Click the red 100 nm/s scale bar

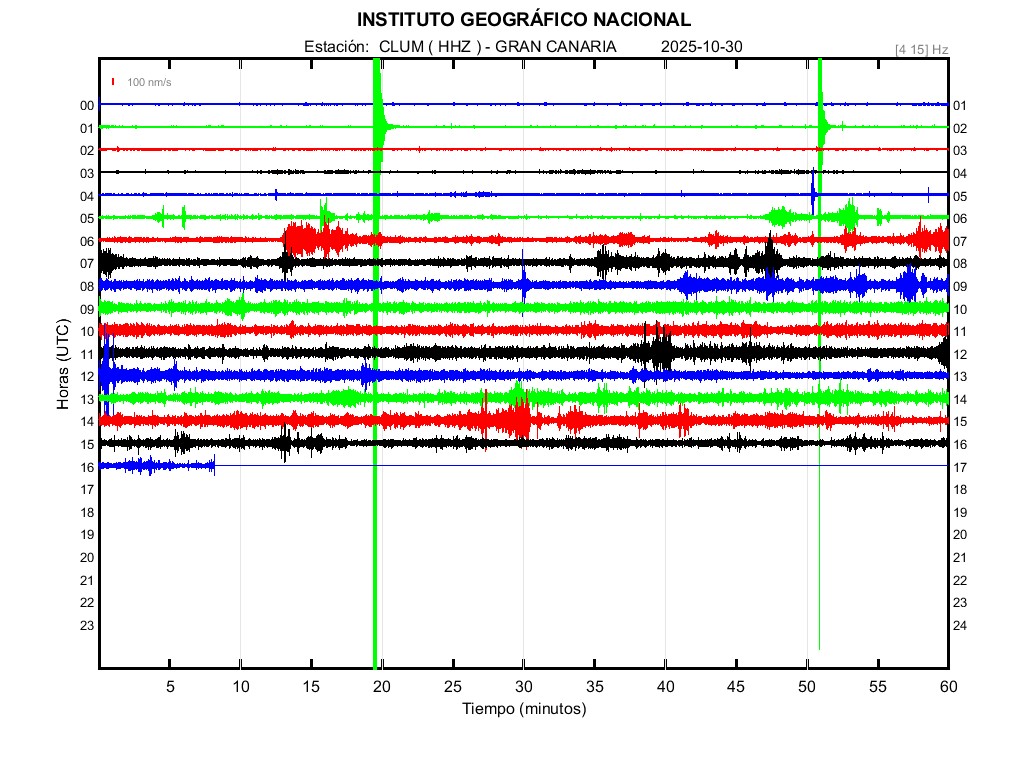pos(114,82)
